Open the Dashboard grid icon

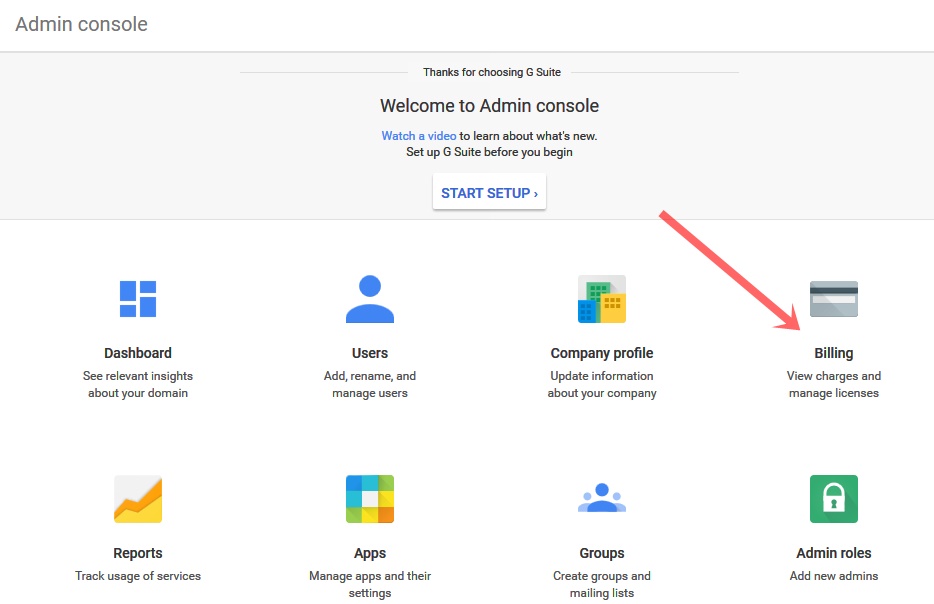[x=138, y=299]
